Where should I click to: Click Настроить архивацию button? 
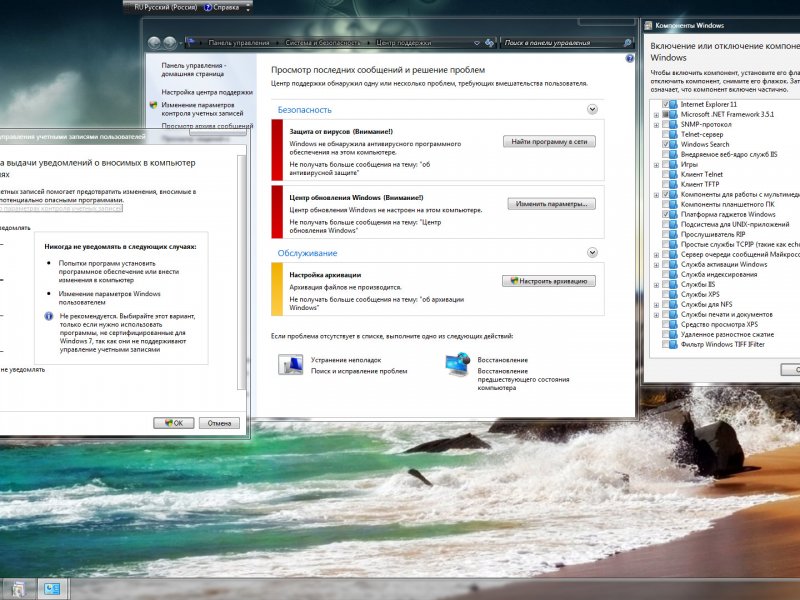(x=548, y=281)
